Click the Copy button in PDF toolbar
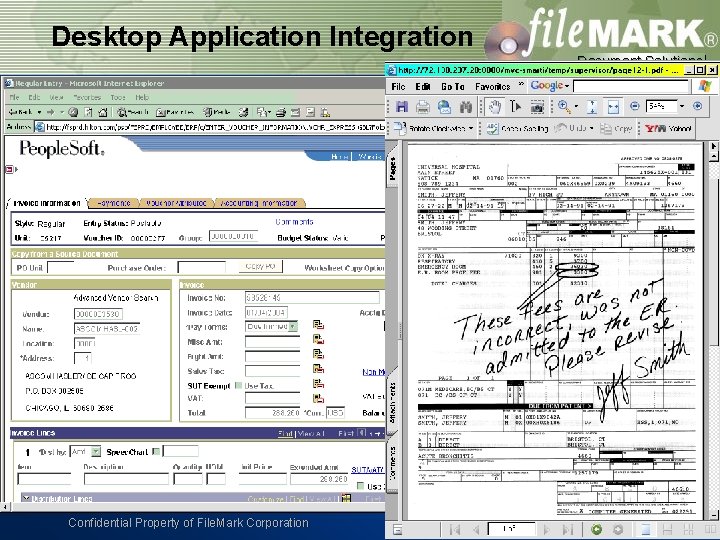The height and width of the screenshot is (540, 720). [617, 129]
